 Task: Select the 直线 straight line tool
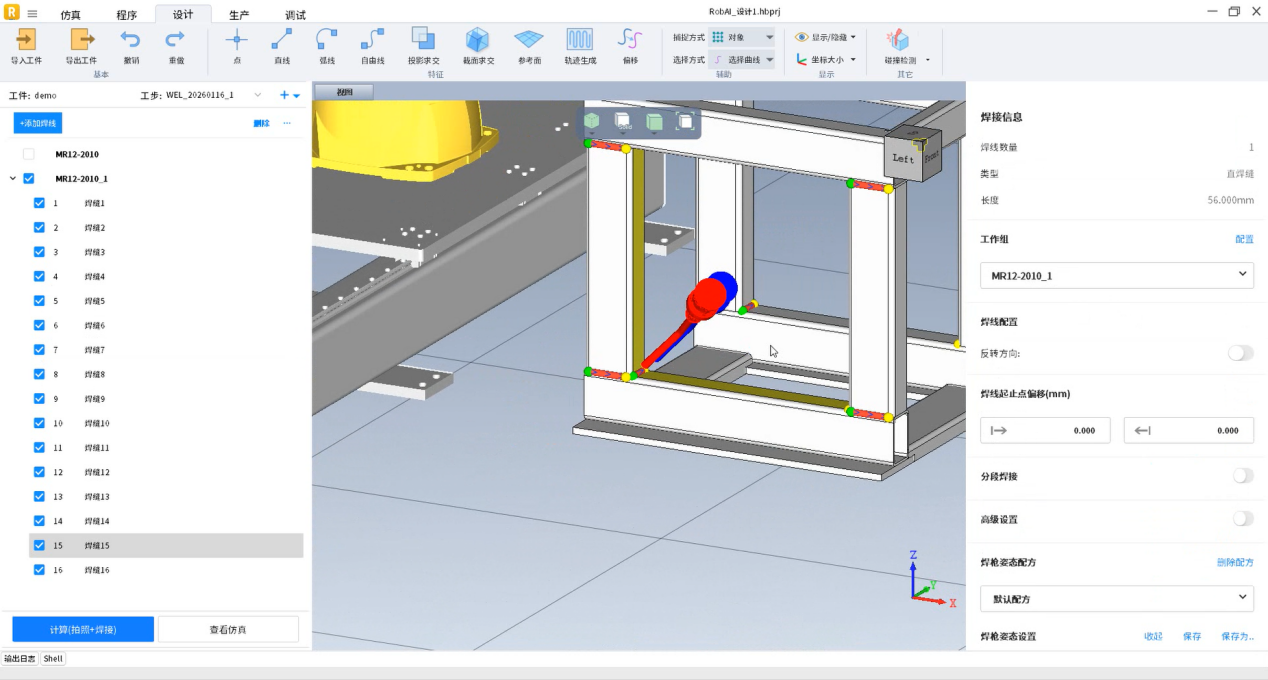pyautogui.click(x=282, y=40)
